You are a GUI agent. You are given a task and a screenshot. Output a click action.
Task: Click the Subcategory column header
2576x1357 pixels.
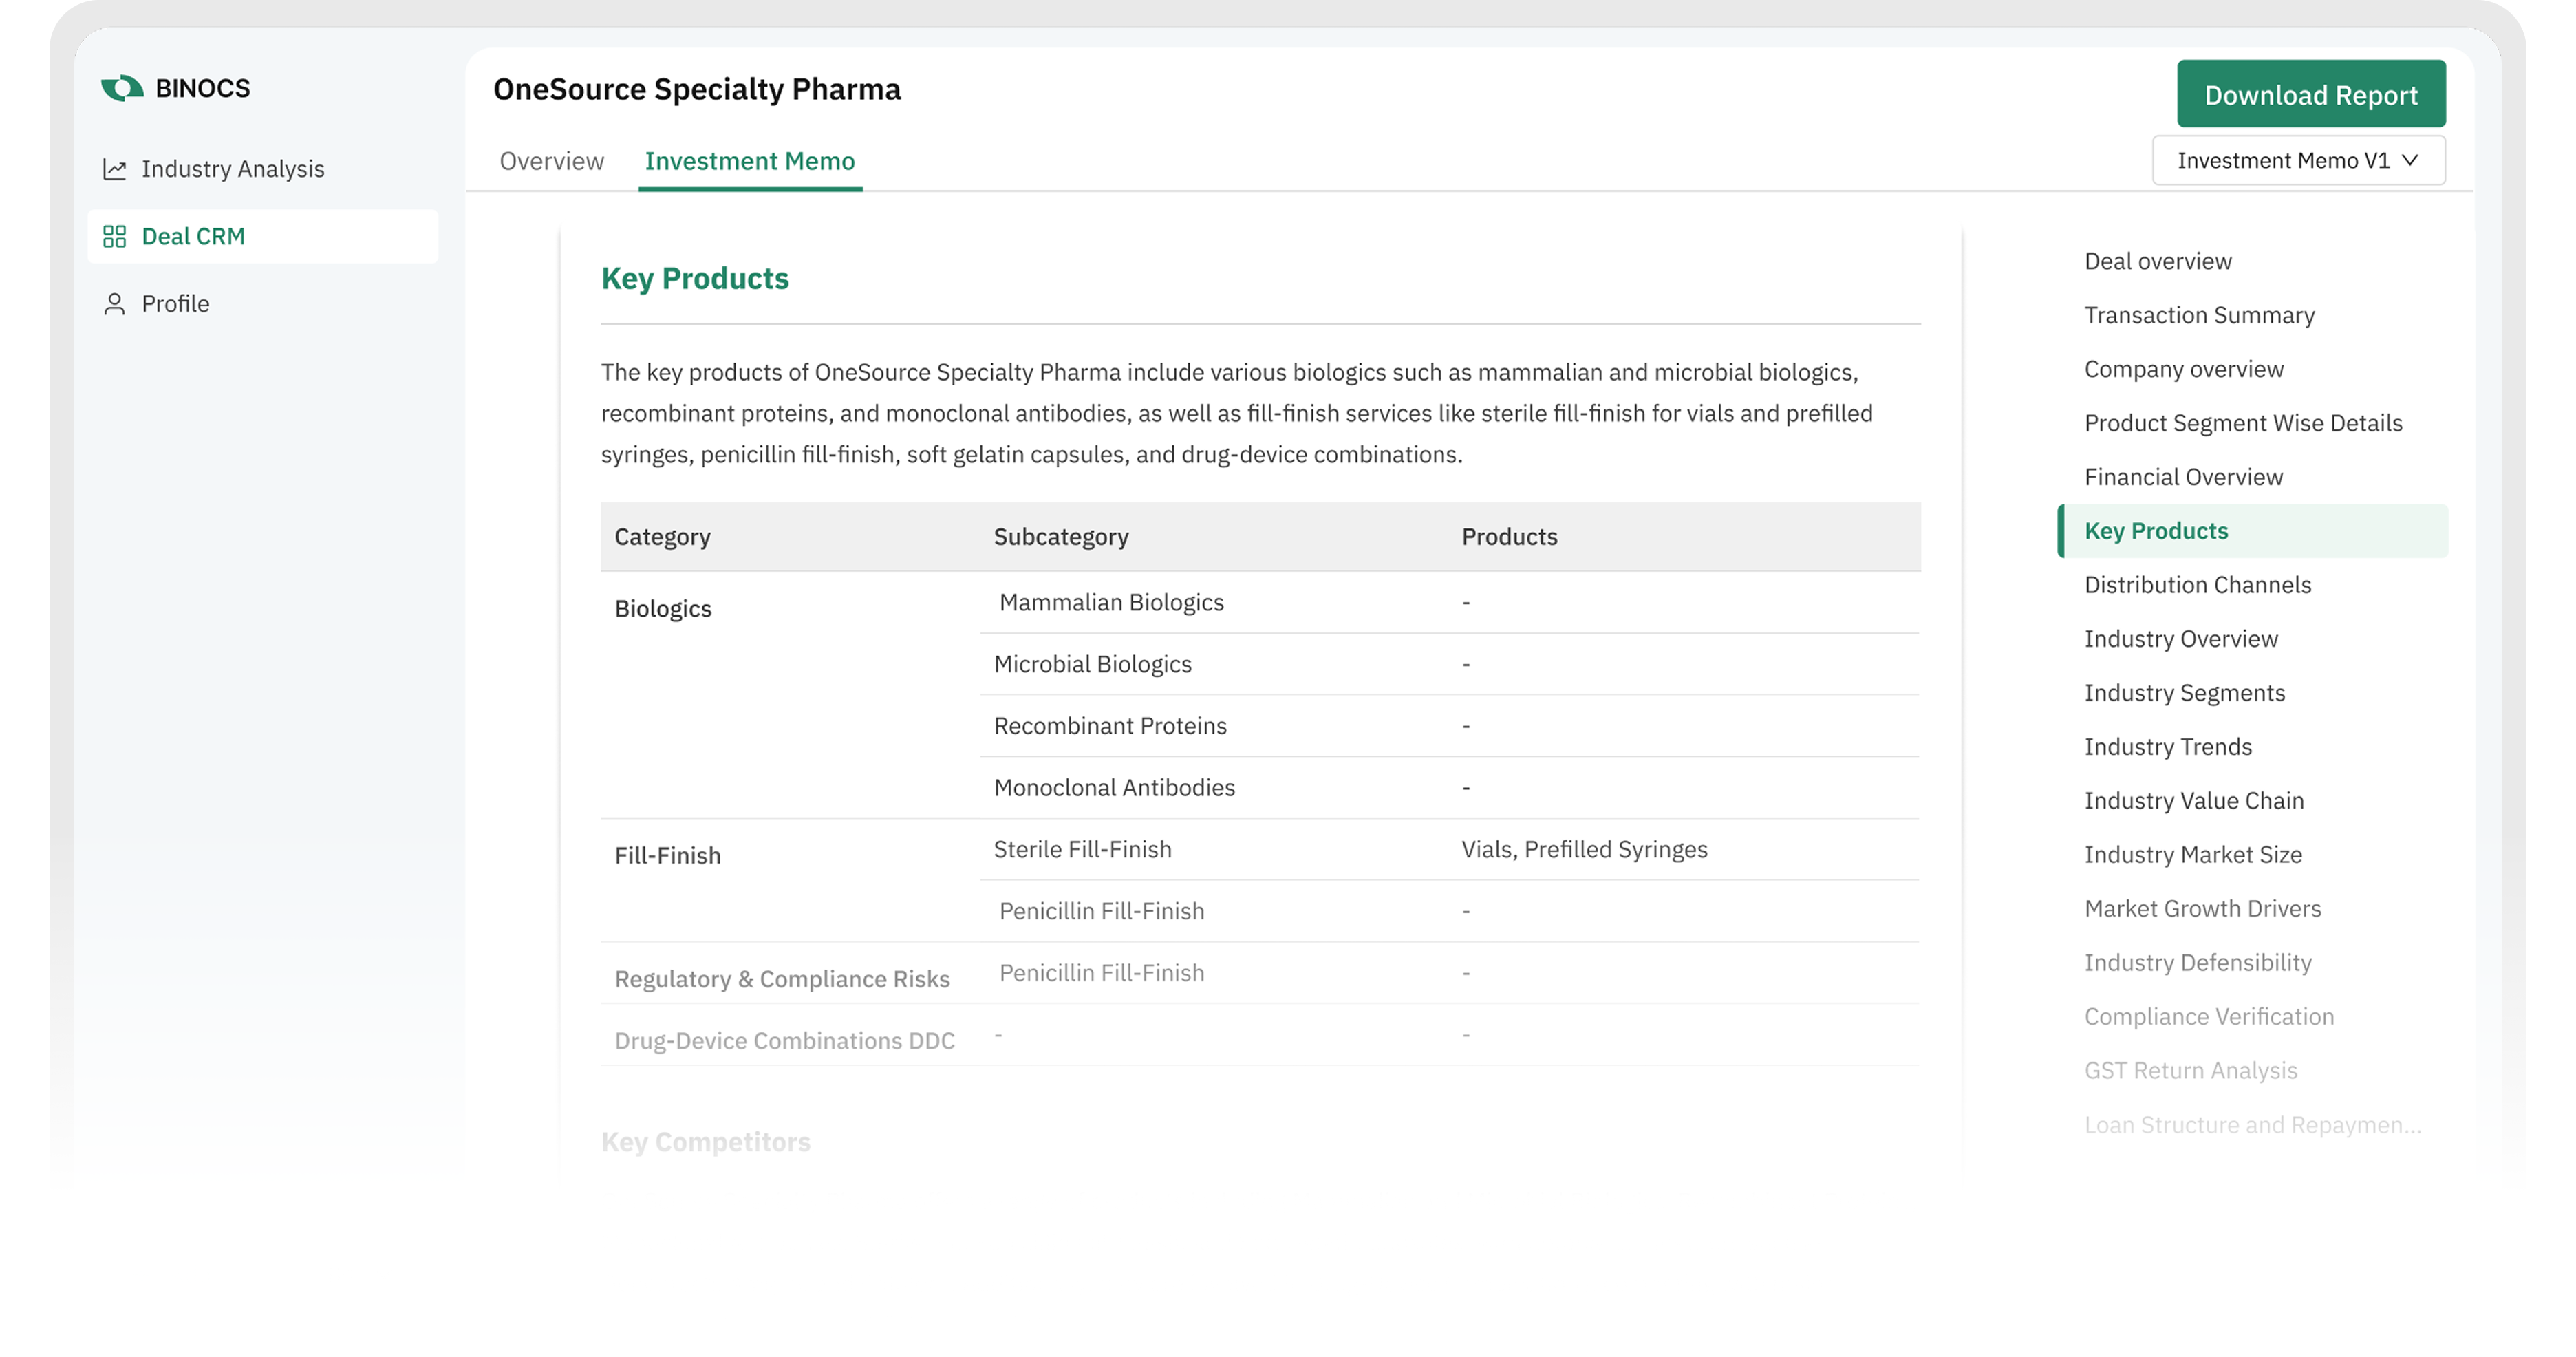pyautogui.click(x=1061, y=537)
